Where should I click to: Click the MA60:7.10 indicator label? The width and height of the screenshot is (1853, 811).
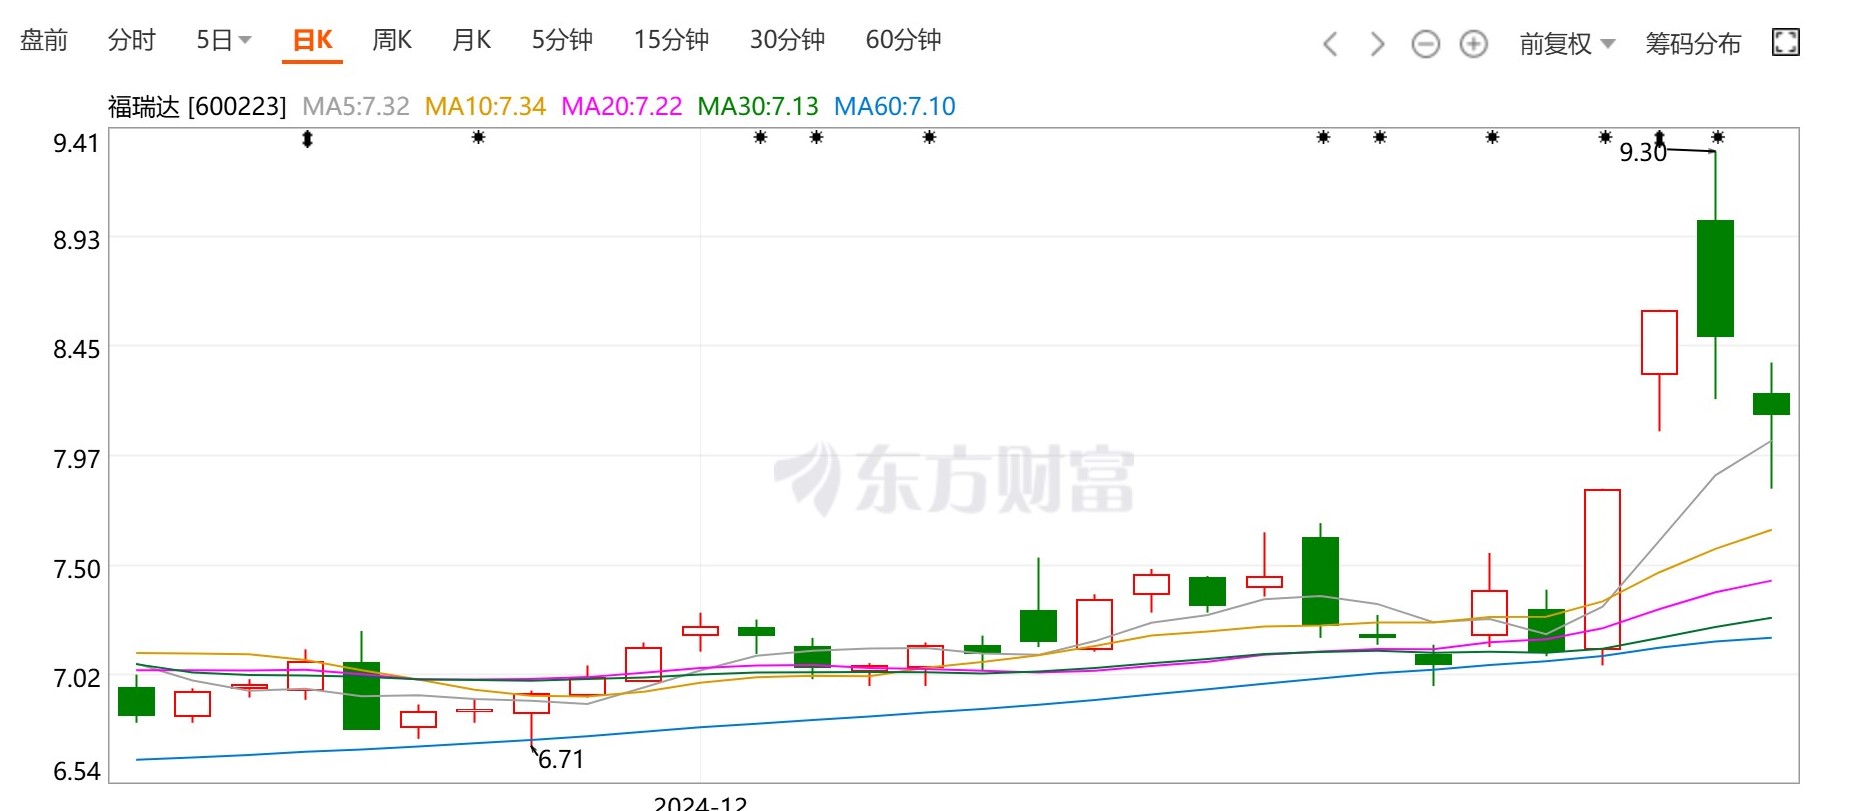coord(895,106)
